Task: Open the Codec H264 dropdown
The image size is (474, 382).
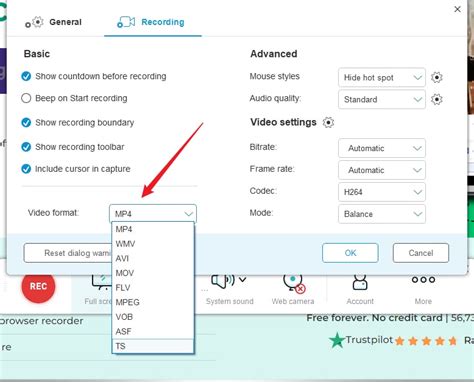Action: point(382,192)
